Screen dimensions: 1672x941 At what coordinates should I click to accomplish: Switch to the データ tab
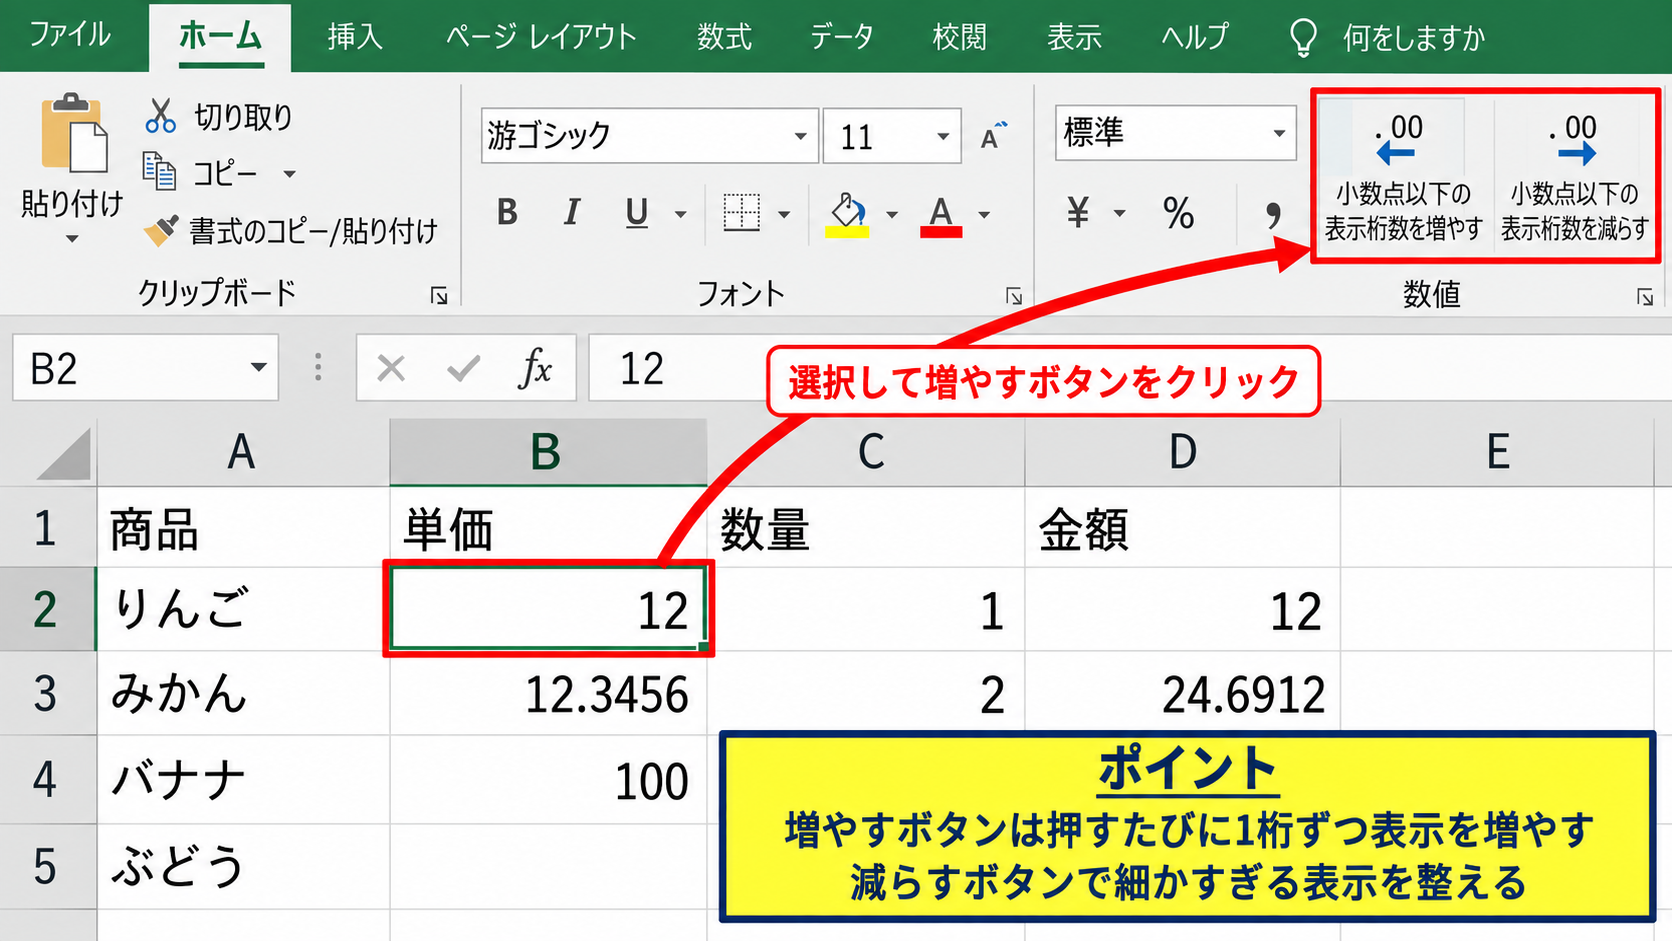[842, 37]
